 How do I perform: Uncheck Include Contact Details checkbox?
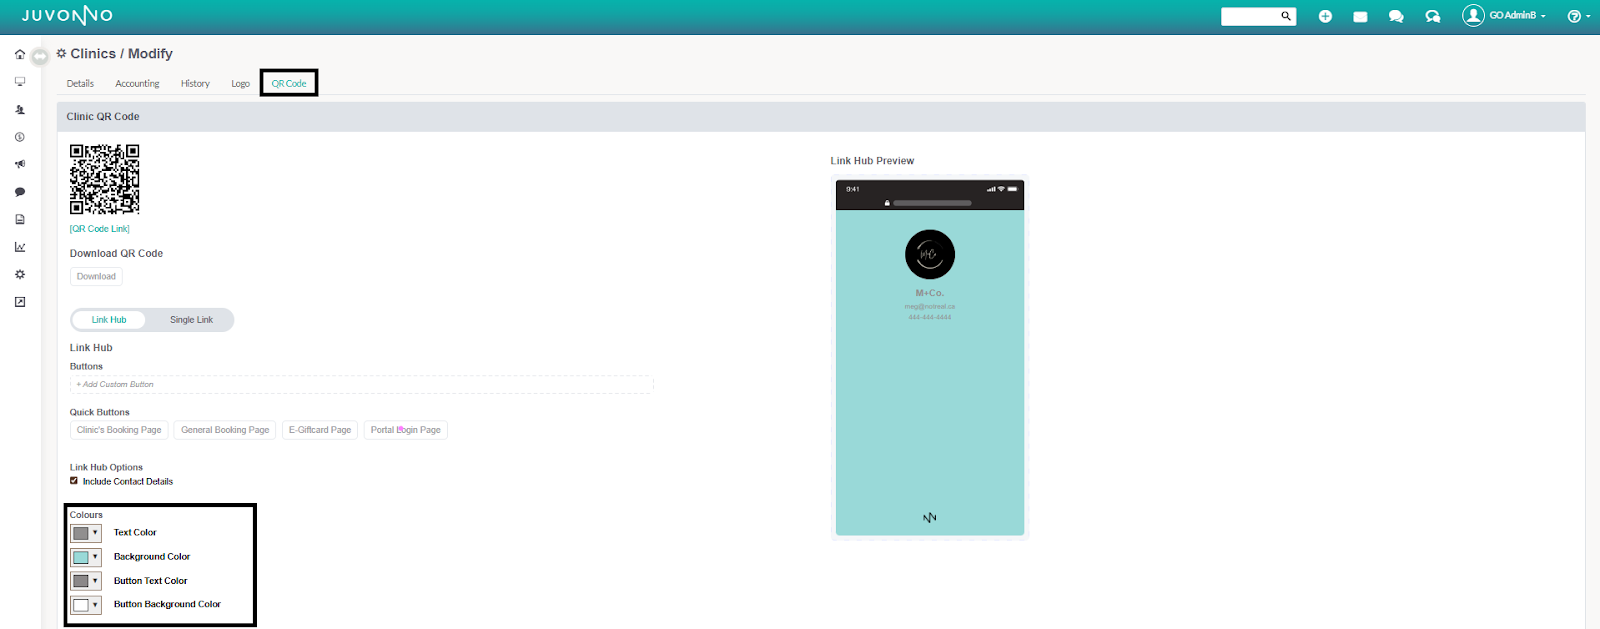click(x=74, y=481)
